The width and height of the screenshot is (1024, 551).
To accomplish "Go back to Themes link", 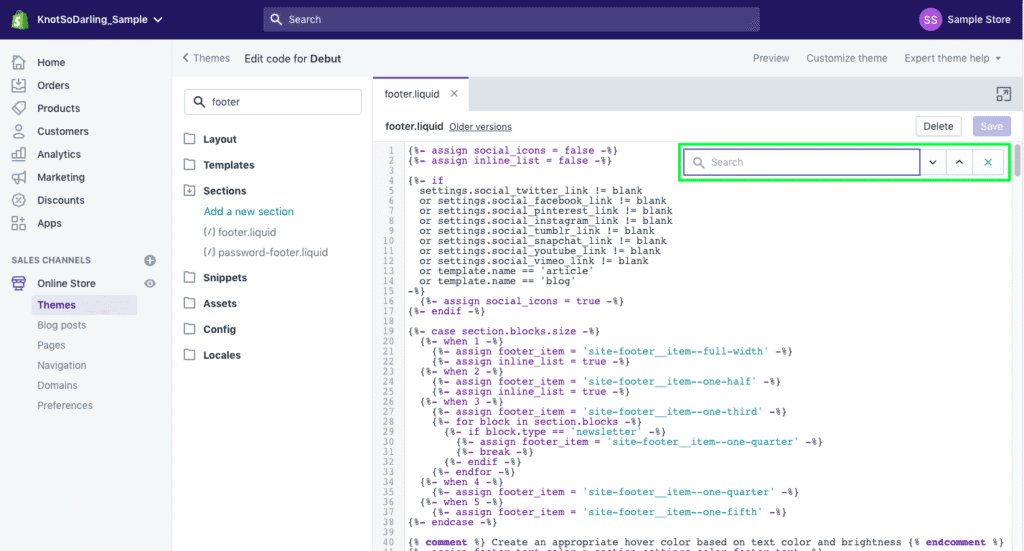I will 206,58.
